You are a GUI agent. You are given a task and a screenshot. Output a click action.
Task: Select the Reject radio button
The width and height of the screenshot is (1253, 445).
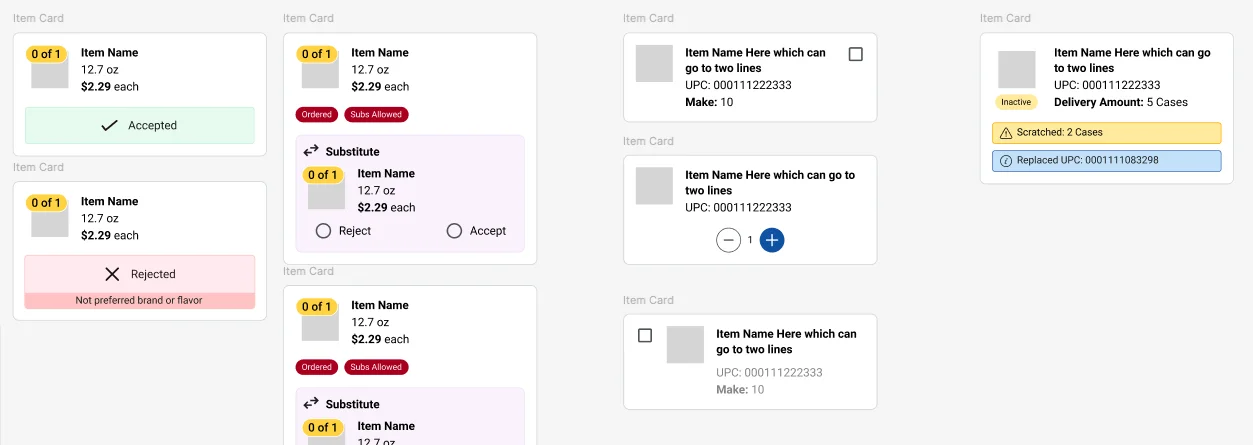[323, 231]
